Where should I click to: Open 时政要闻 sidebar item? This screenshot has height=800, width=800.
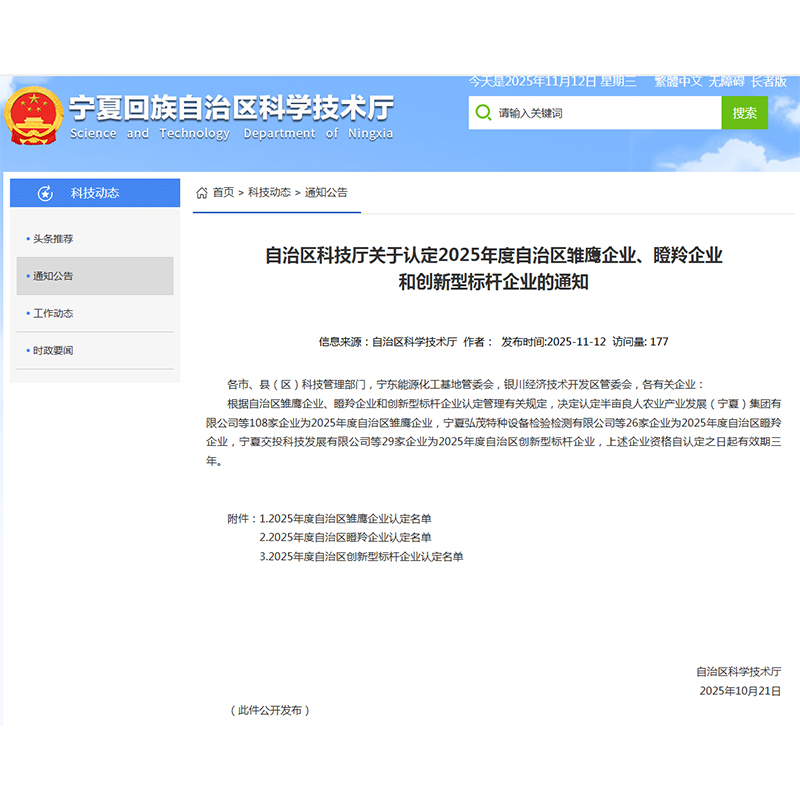(x=53, y=351)
